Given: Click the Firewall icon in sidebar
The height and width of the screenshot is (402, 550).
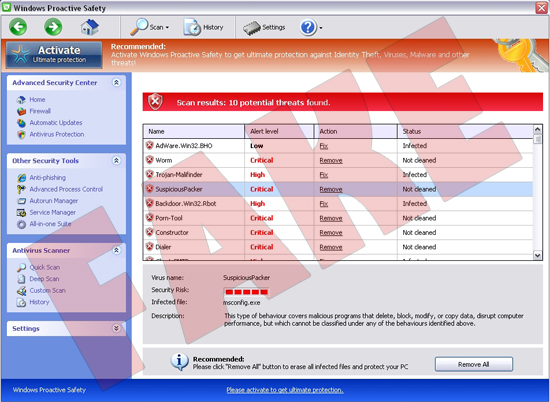Looking at the screenshot, I should pyautogui.click(x=21, y=112).
